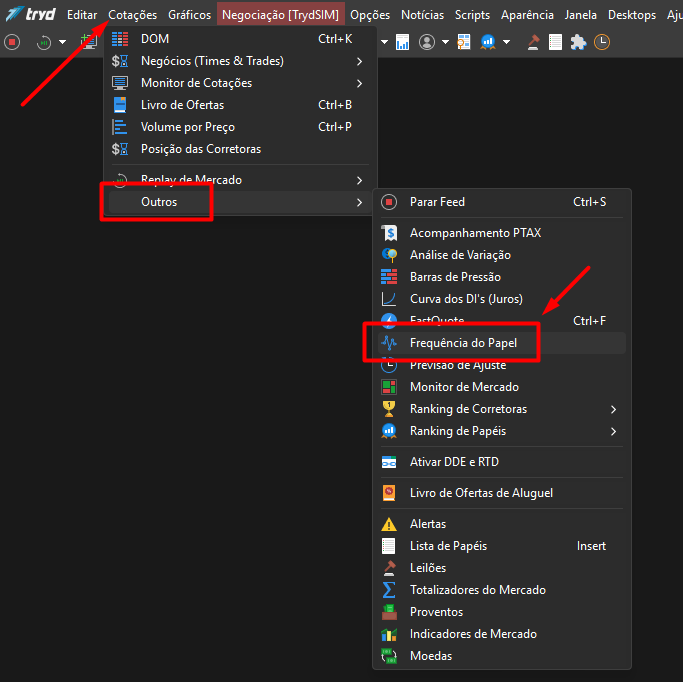Select Curva dos DI's (Juros)
683x682 pixels.
(x=501, y=299)
